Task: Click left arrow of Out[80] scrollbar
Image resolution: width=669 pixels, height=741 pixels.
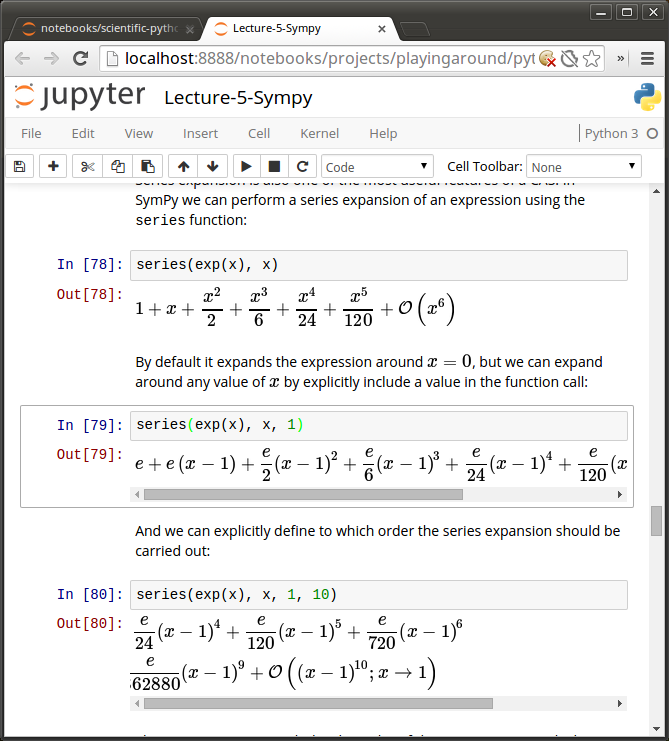Action: [x=137, y=704]
